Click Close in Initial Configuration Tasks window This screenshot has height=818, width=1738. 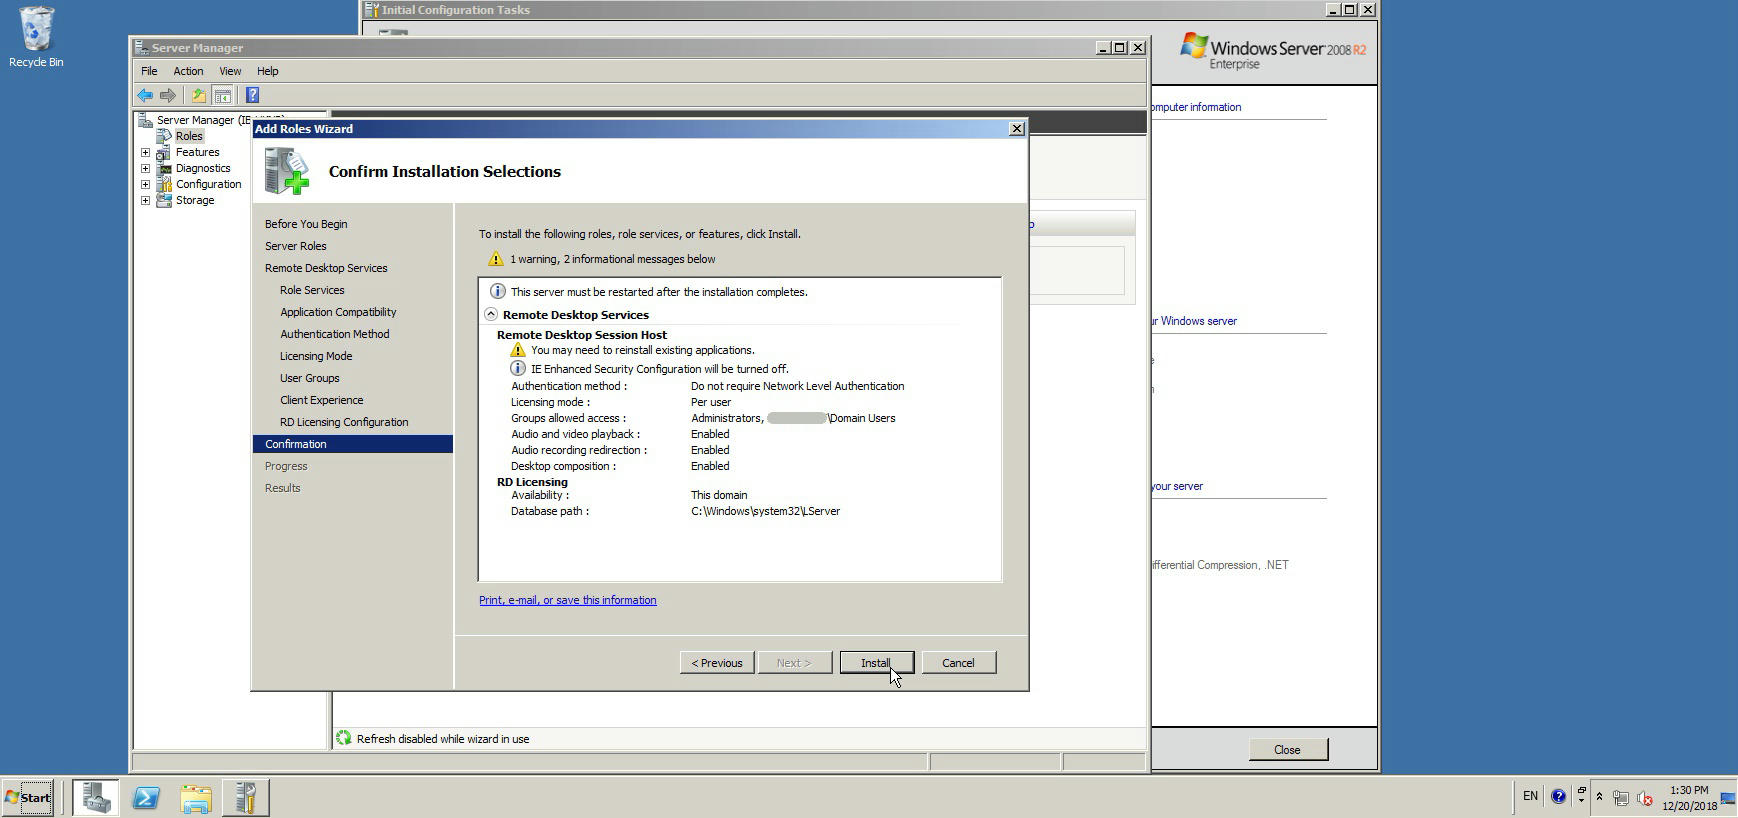1288,750
